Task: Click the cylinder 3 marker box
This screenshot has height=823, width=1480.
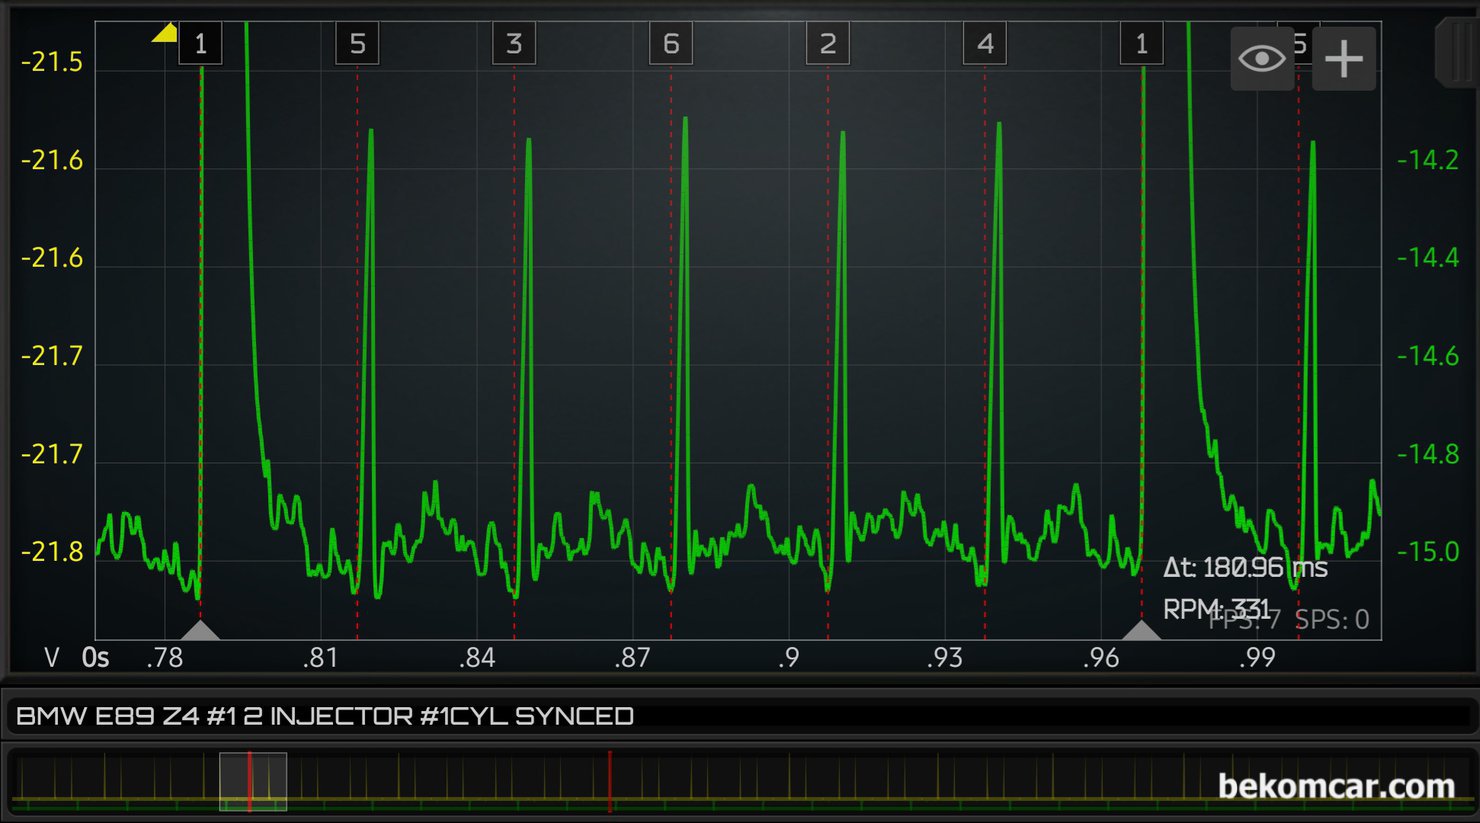Action: pyautogui.click(x=514, y=44)
